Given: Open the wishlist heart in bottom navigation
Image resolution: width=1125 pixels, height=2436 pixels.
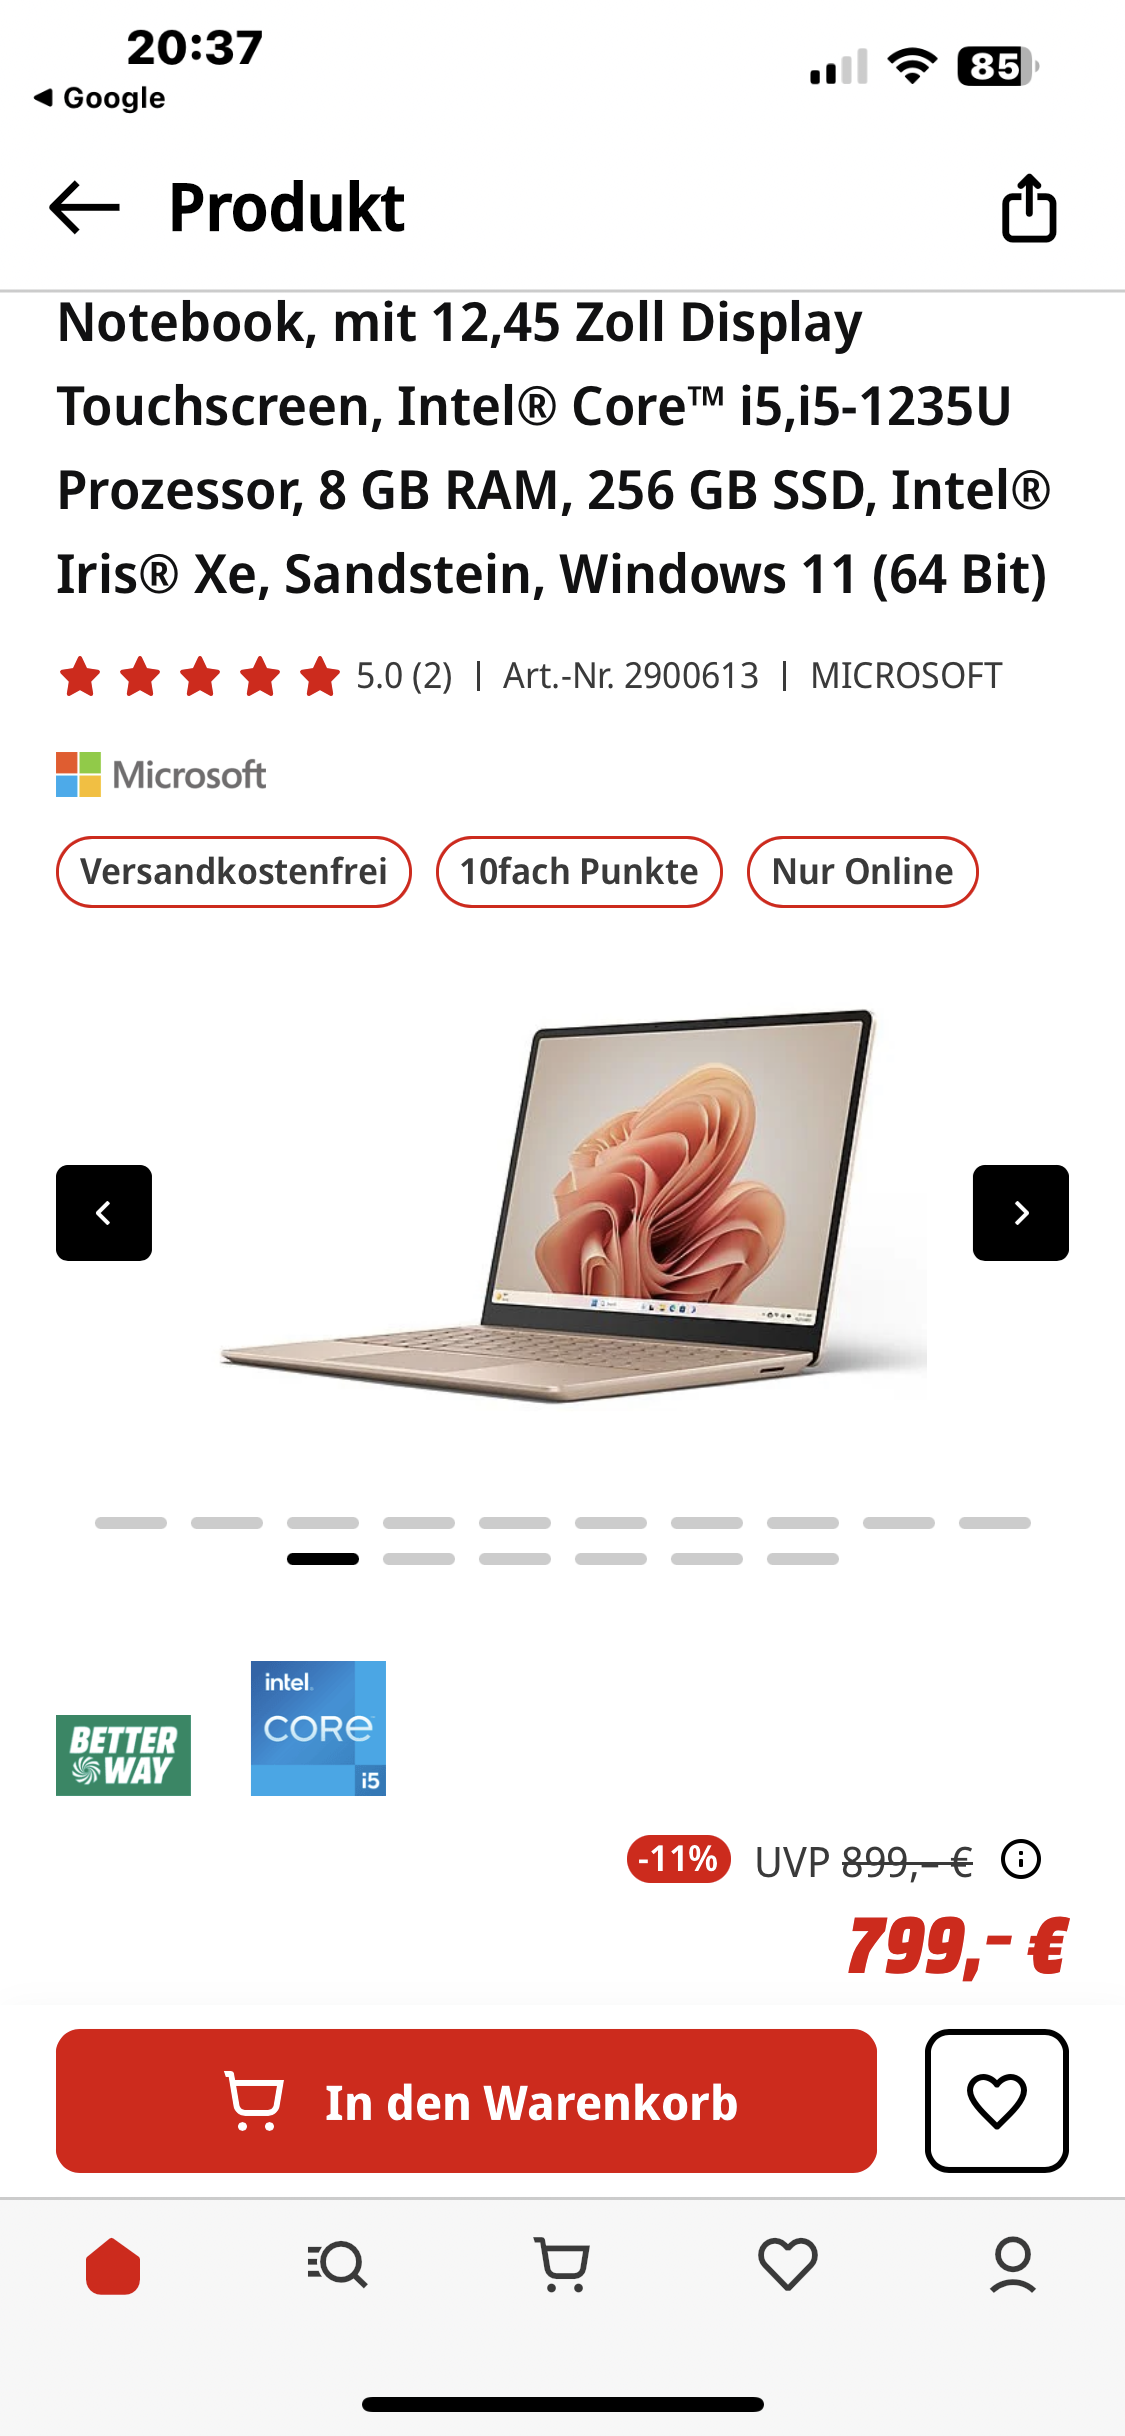Looking at the screenshot, I should pyautogui.click(x=788, y=2265).
